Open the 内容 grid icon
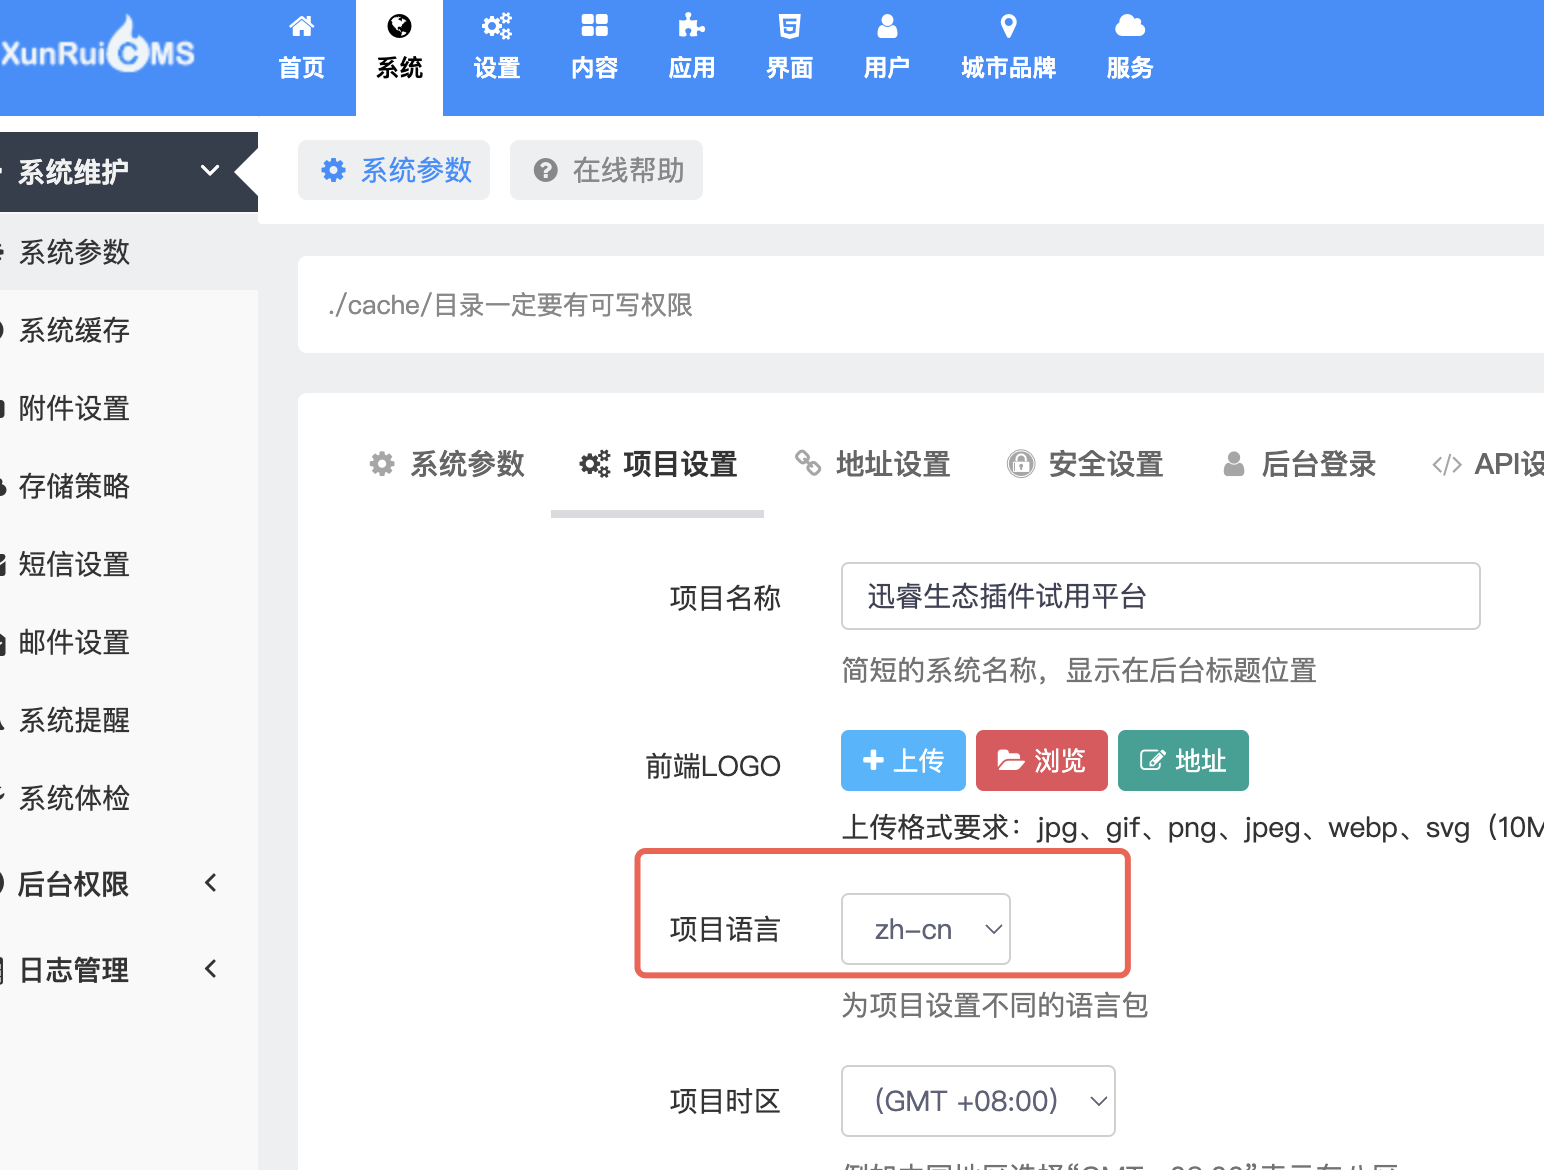The width and height of the screenshot is (1544, 1170). 595,26
